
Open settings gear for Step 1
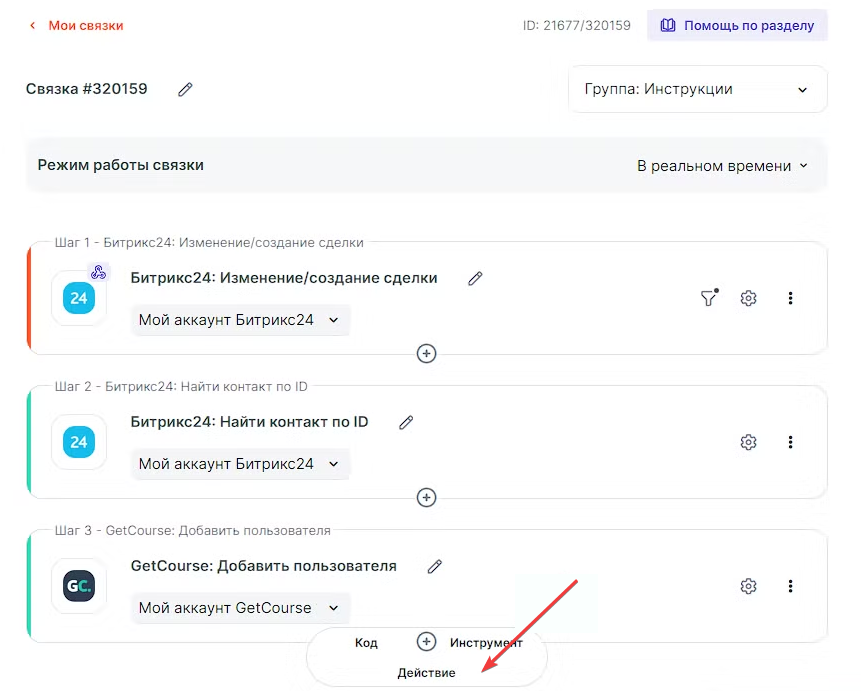coord(748,298)
